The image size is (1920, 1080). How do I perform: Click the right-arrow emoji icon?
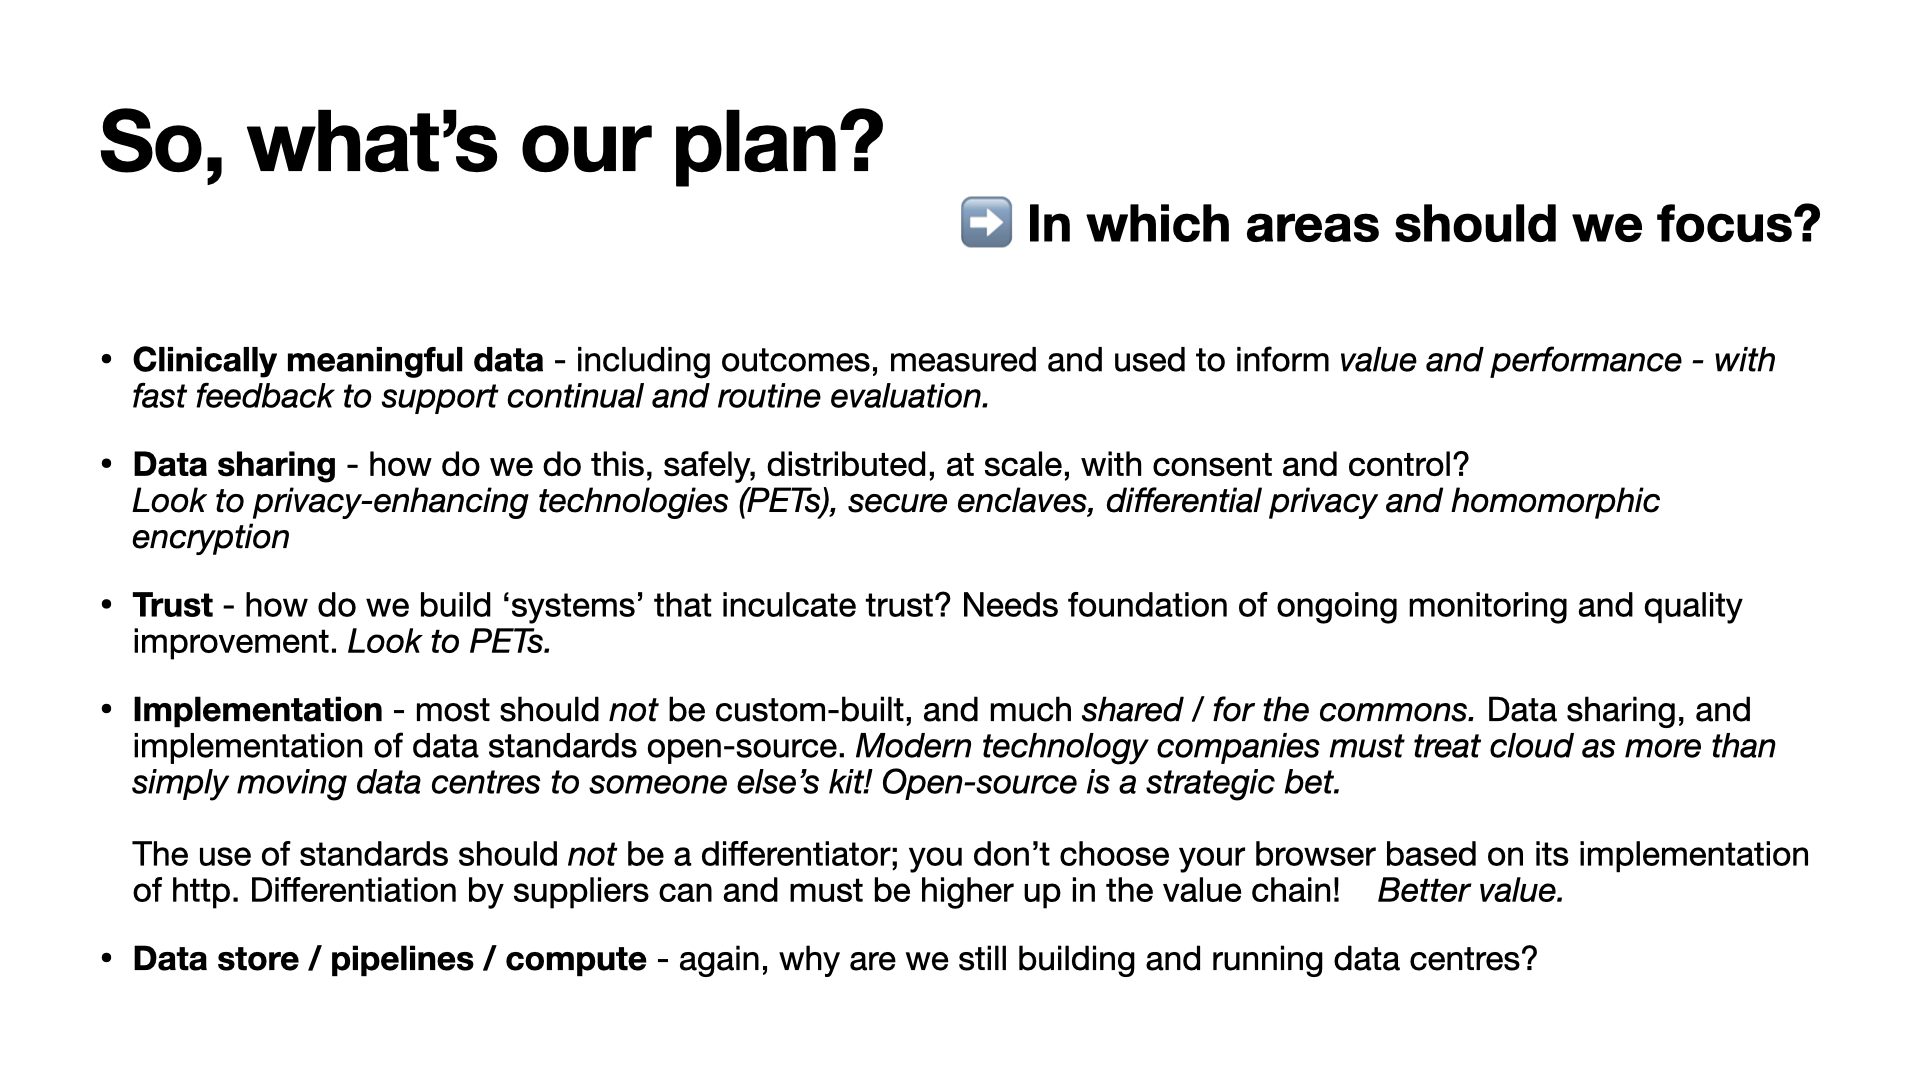click(x=985, y=222)
